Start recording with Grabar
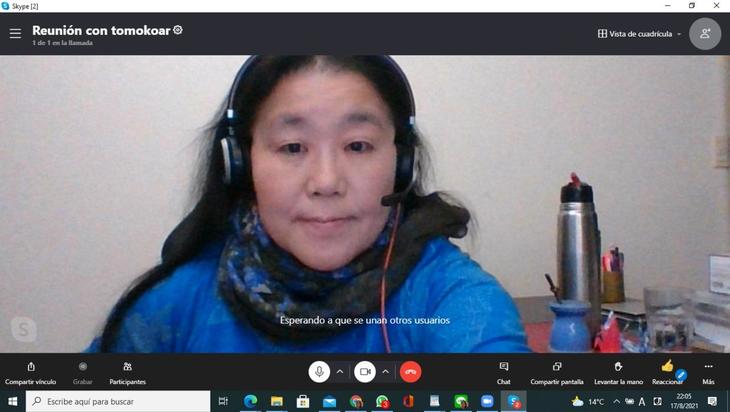The height and width of the screenshot is (412, 730). [82, 372]
